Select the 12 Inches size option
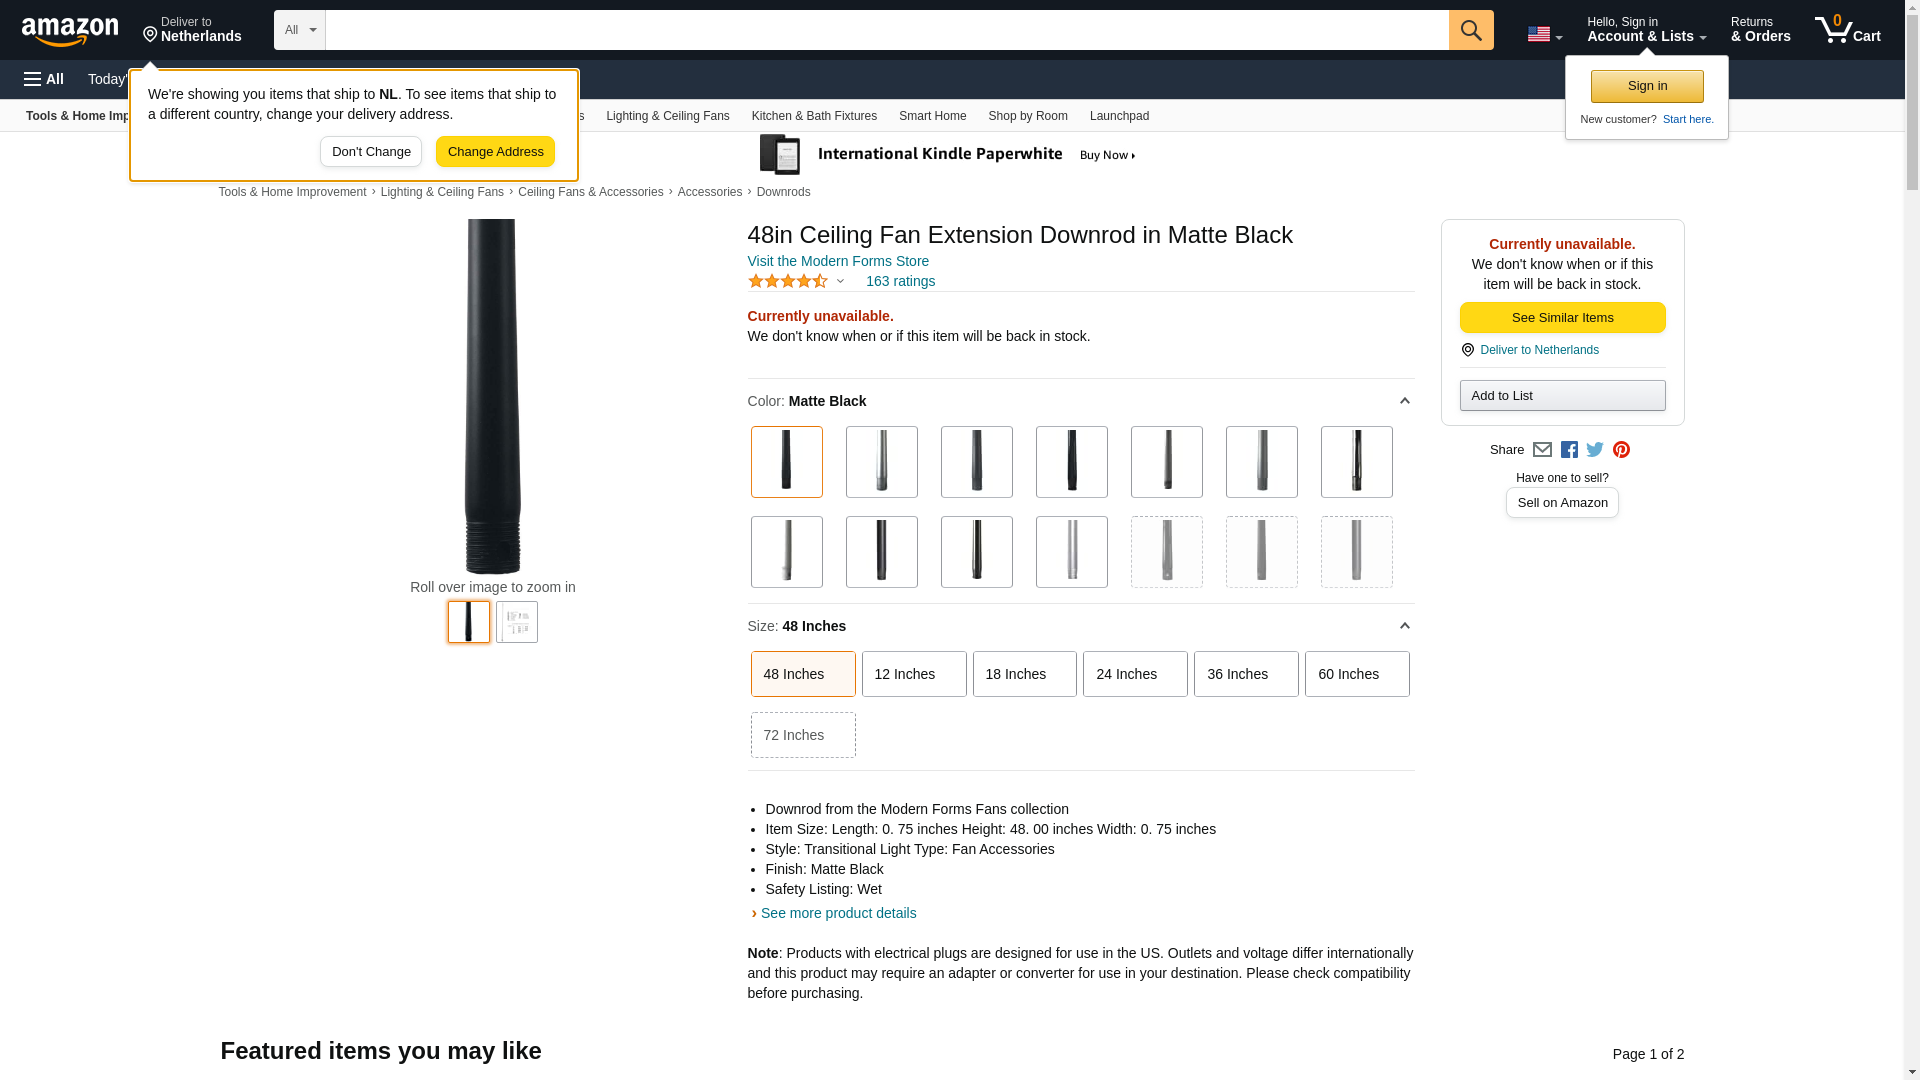This screenshot has width=1920, height=1080. coord(913,674)
